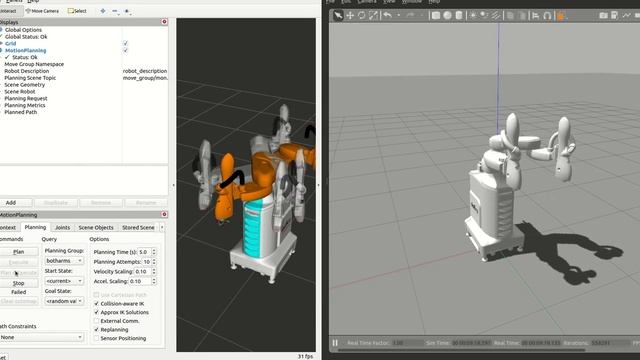This screenshot has height=360, width=640.
Task: Click the Planning Attempts spinner arrows
Action: click(154, 262)
